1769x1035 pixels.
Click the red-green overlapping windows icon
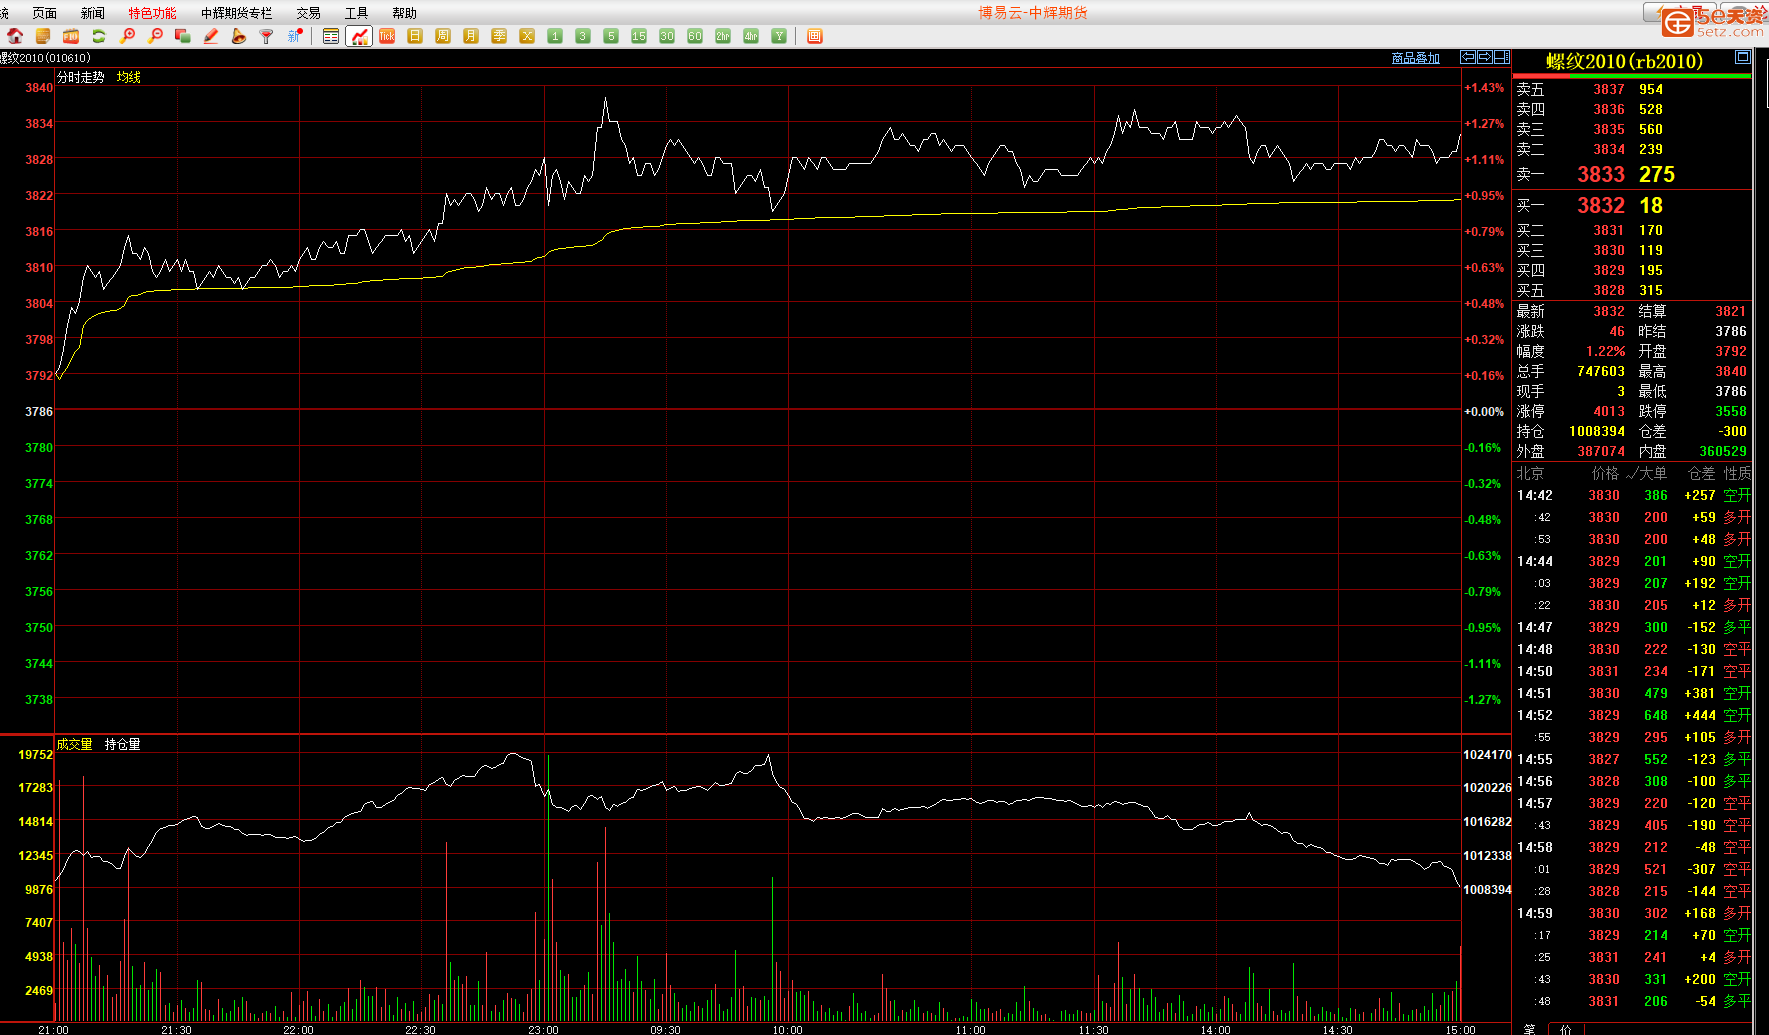(183, 36)
